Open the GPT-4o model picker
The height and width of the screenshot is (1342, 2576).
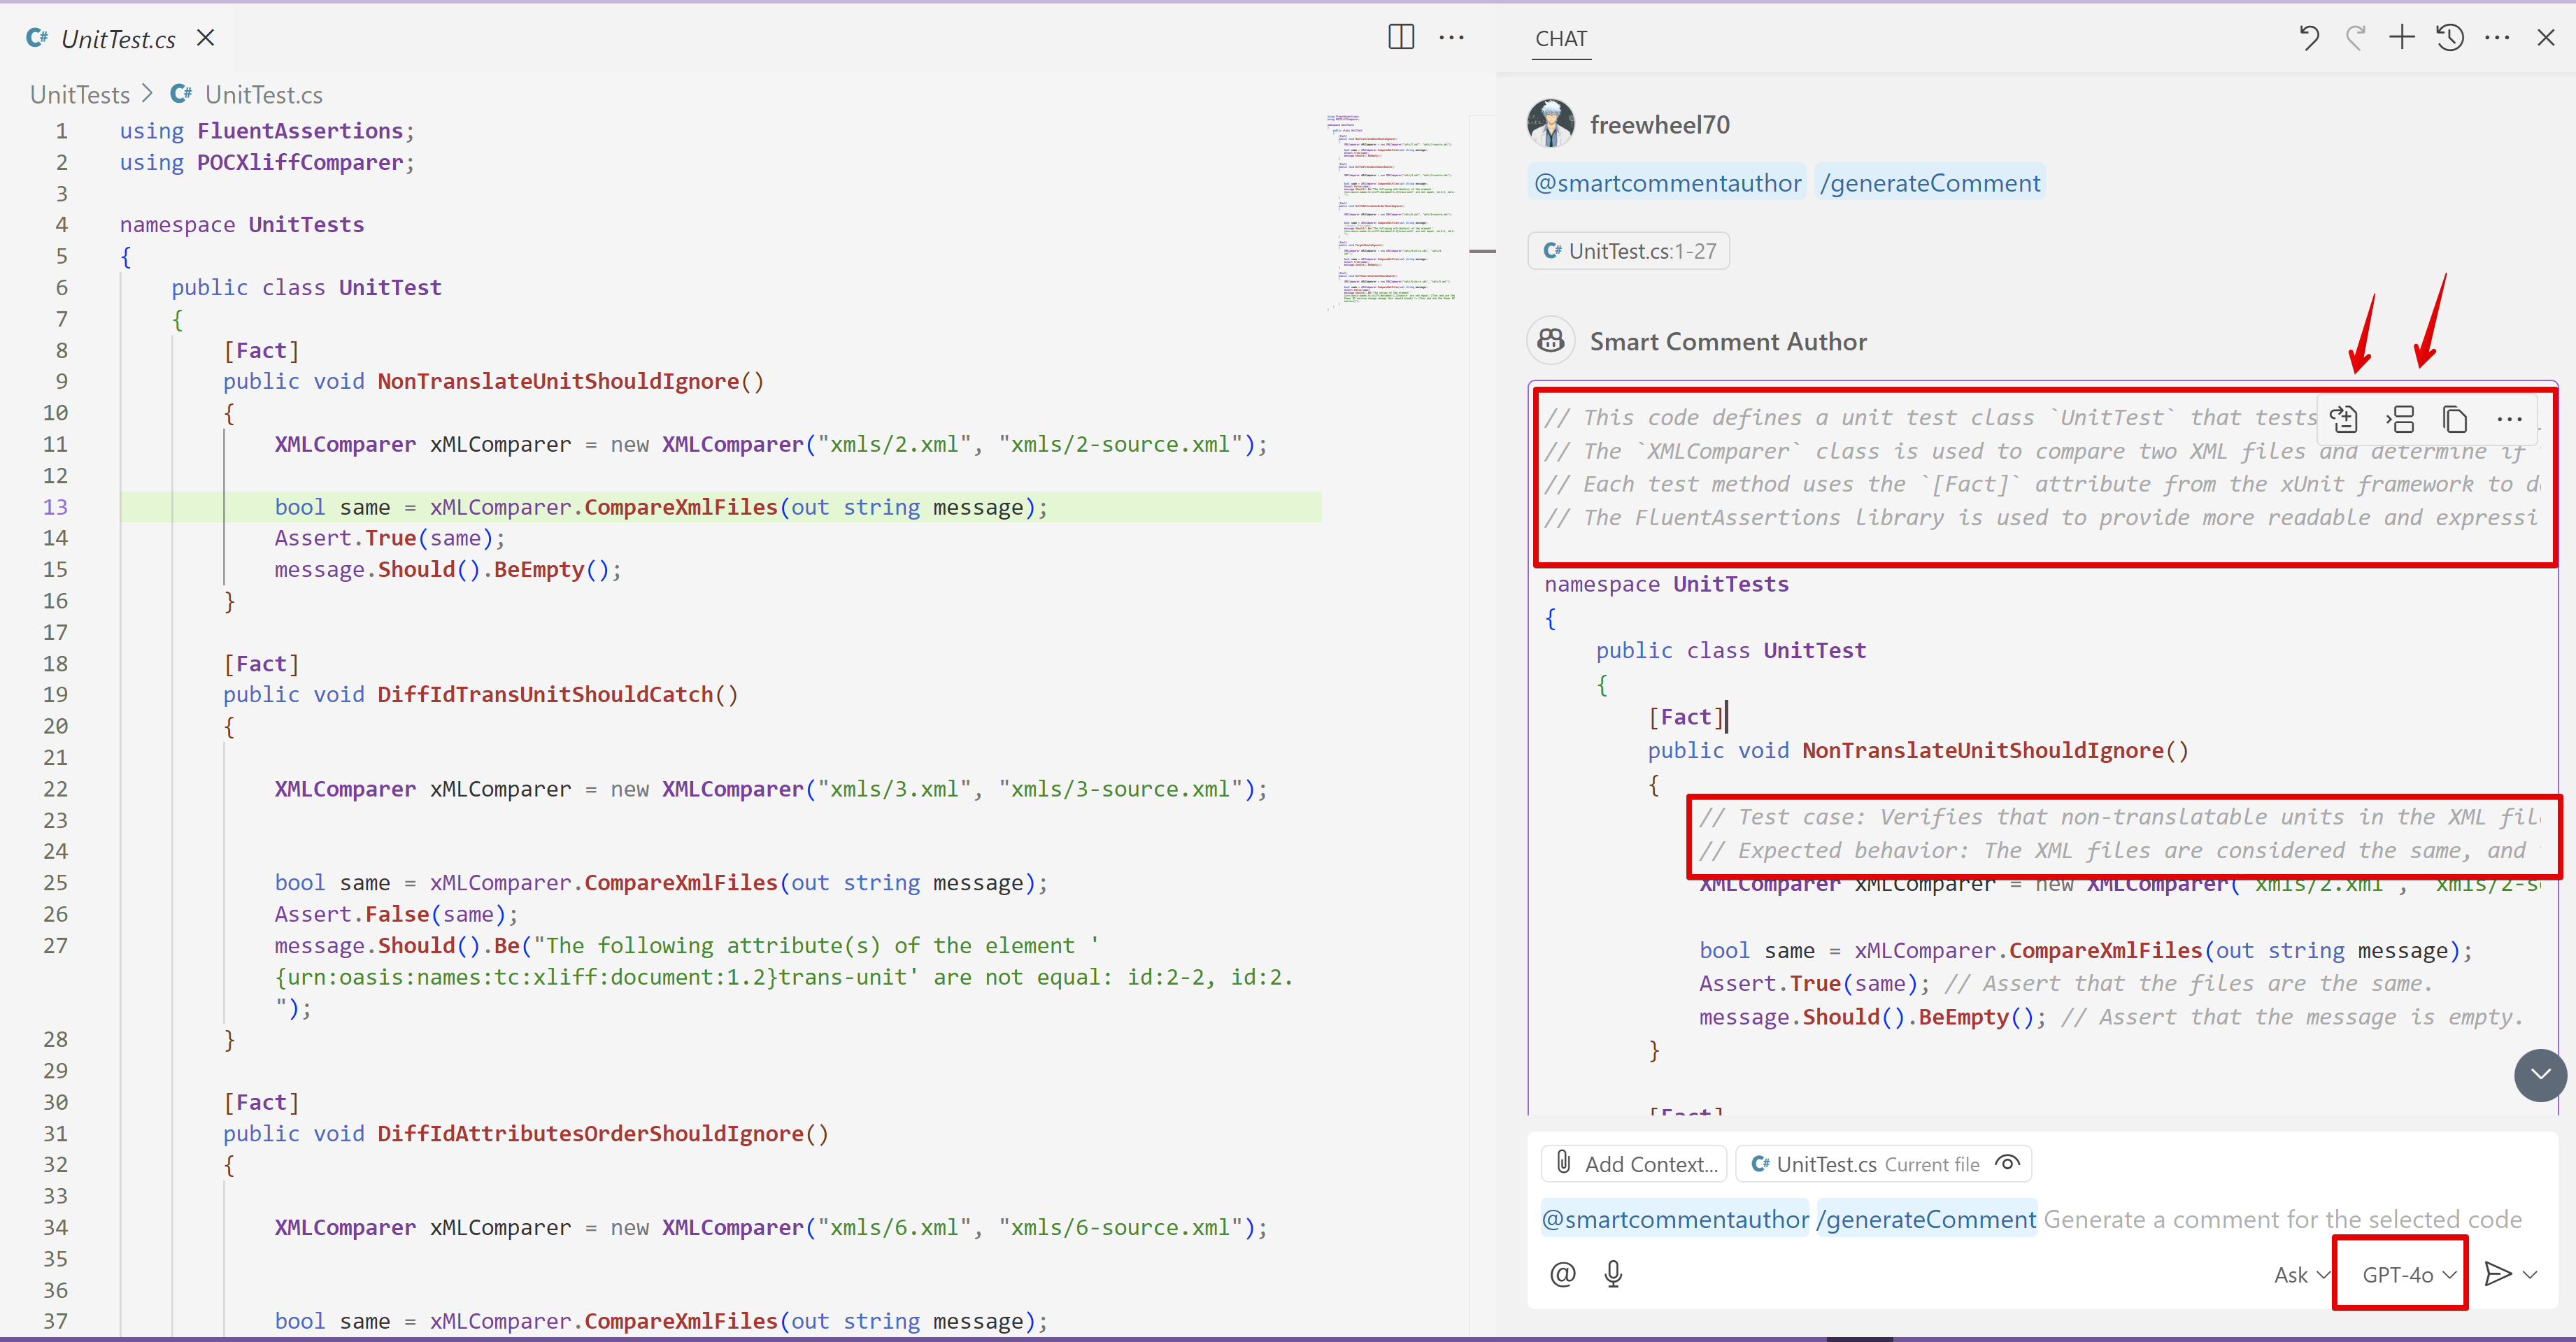pyautogui.click(x=2400, y=1273)
